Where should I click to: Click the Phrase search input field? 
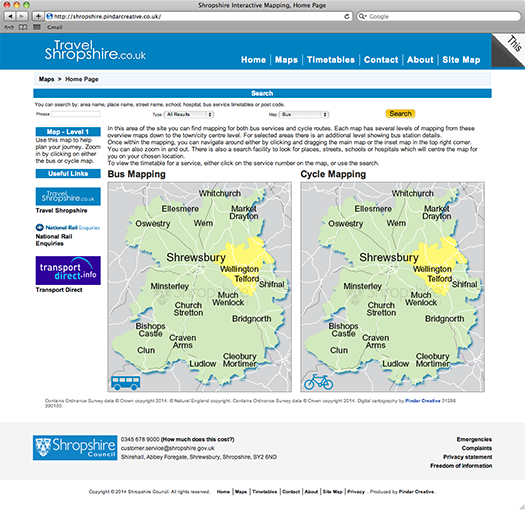[76, 114]
